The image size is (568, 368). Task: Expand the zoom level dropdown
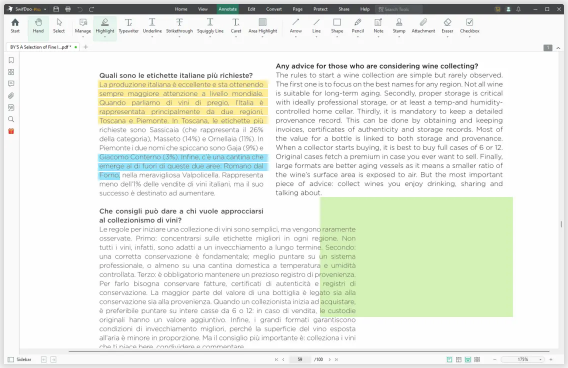point(540,359)
